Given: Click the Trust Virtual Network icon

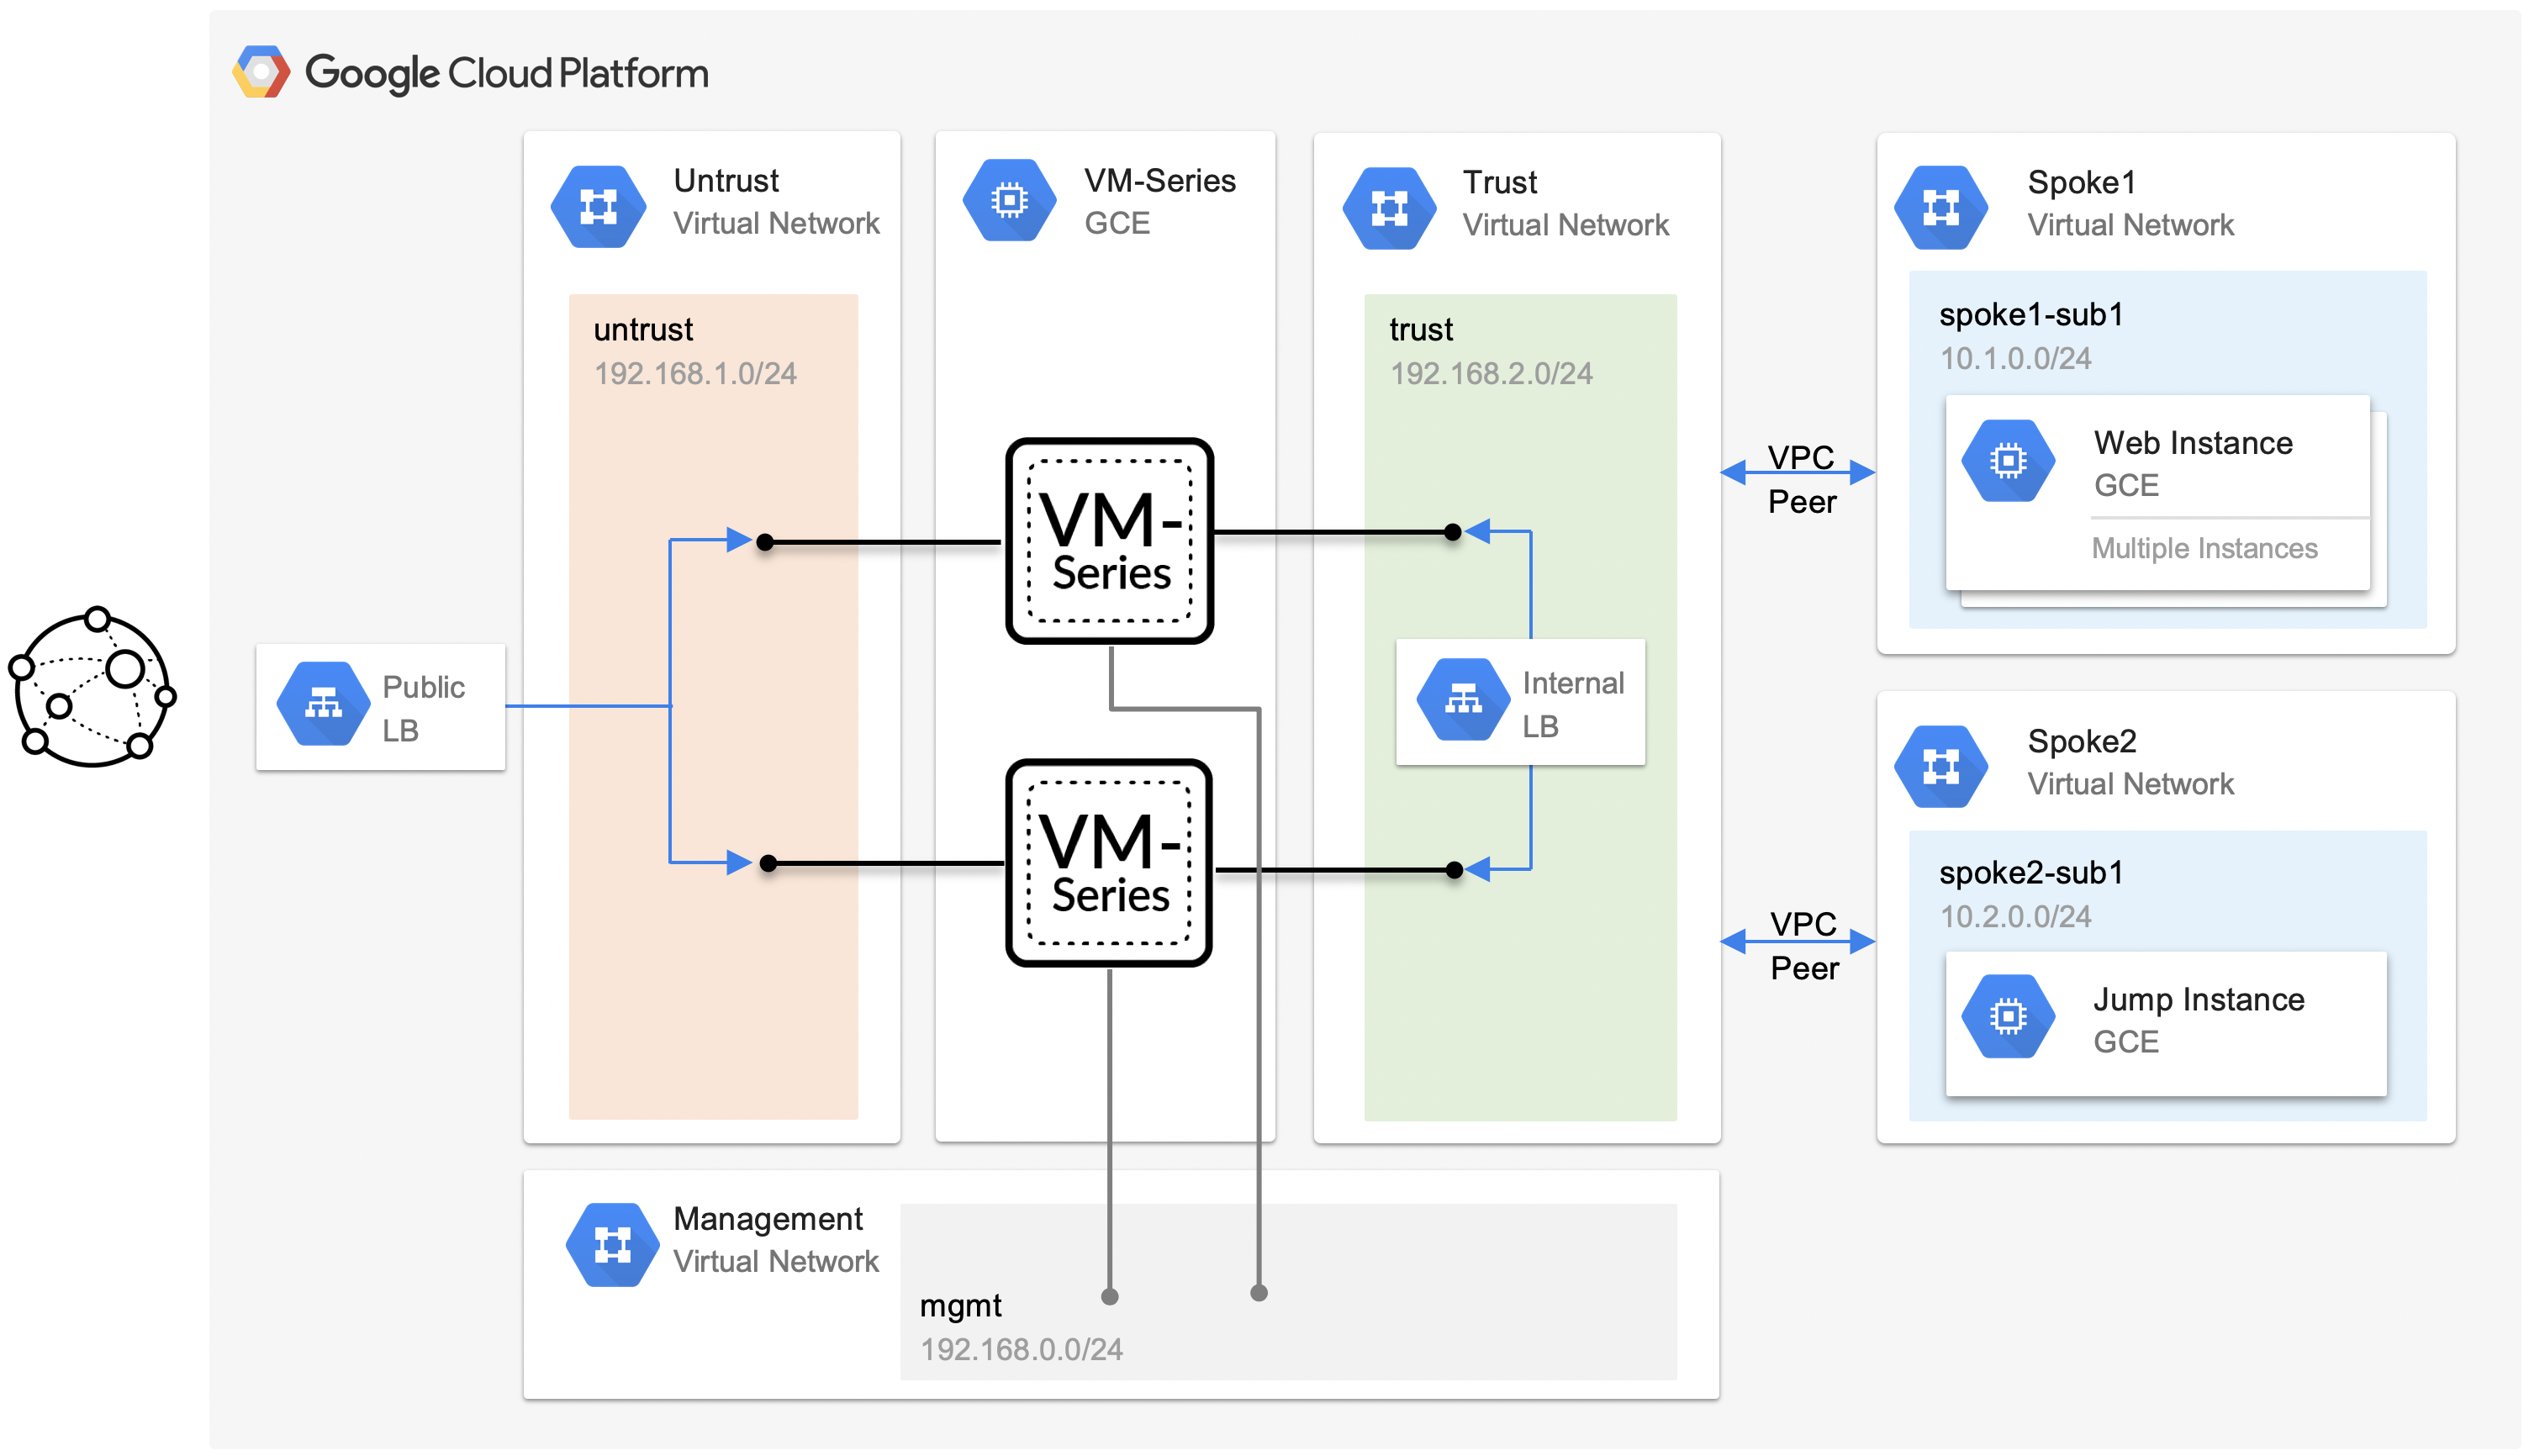Looking at the screenshot, I should (x=1388, y=208).
